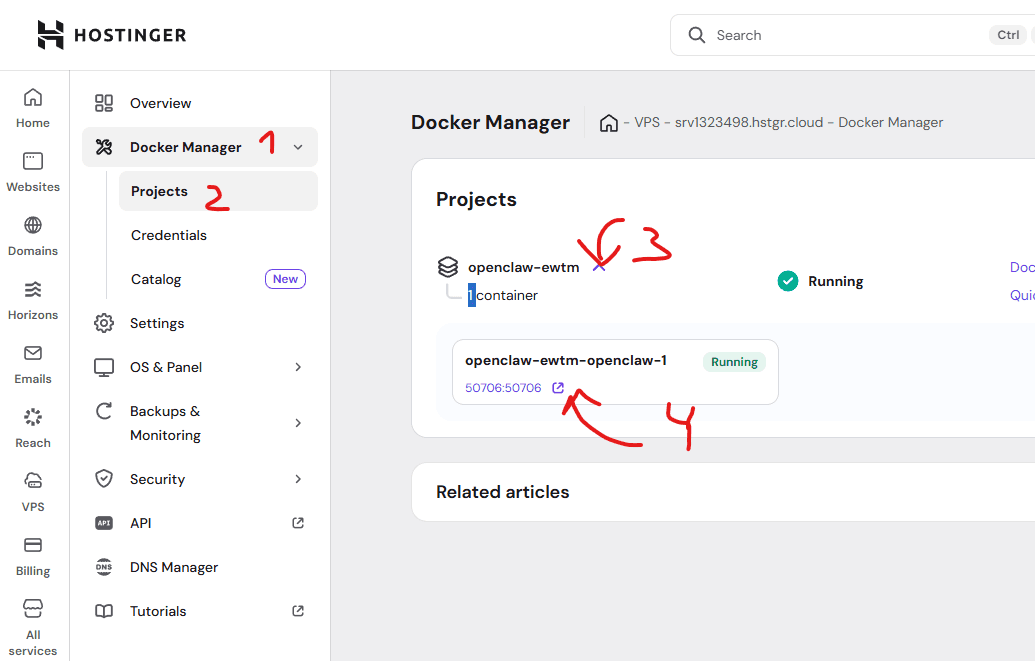The image size is (1035, 661).
Task: Open Home in the left rail
Action: [33, 108]
